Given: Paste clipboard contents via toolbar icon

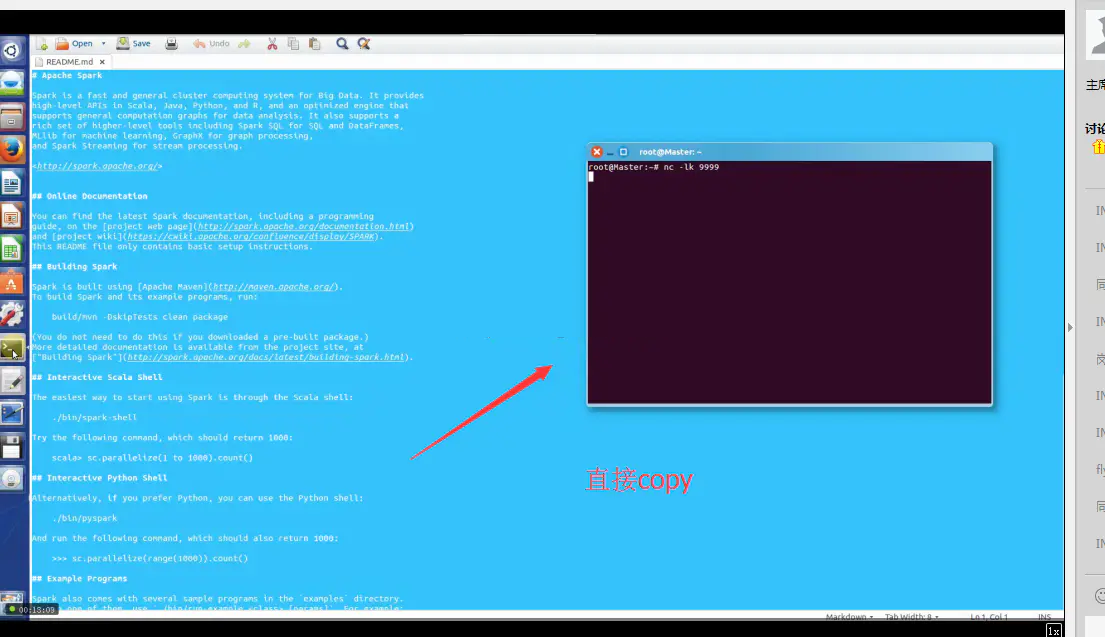Looking at the screenshot, I should [314, 44].
